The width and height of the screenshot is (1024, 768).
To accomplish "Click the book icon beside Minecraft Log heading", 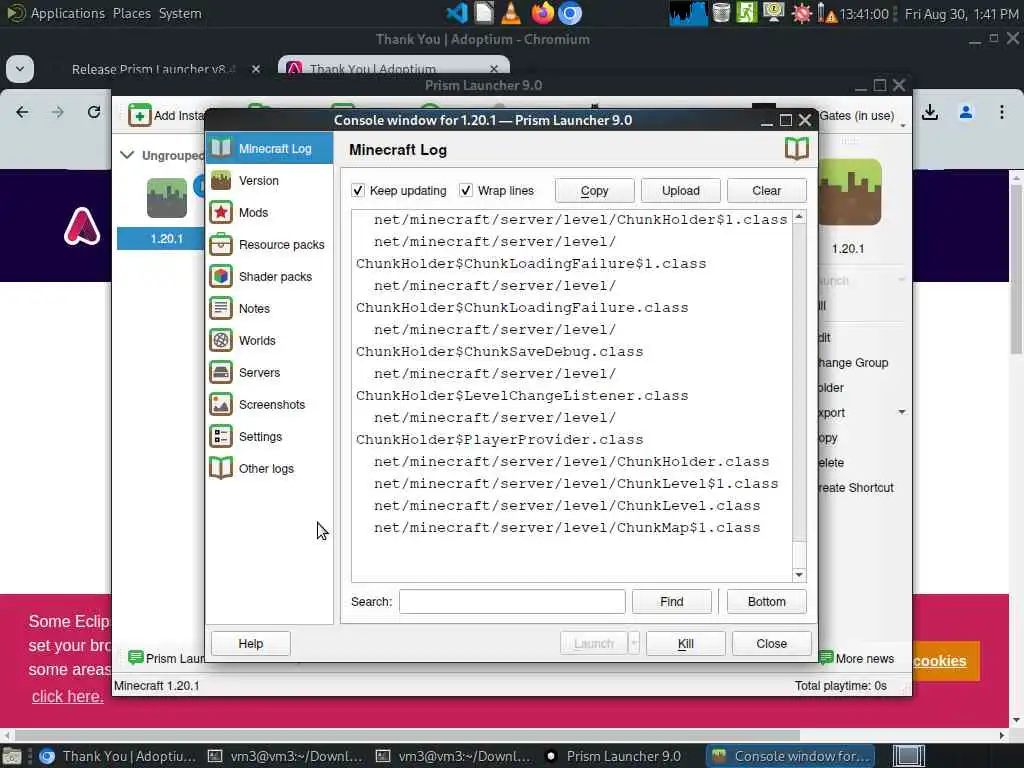I will [x=796, y=149].
